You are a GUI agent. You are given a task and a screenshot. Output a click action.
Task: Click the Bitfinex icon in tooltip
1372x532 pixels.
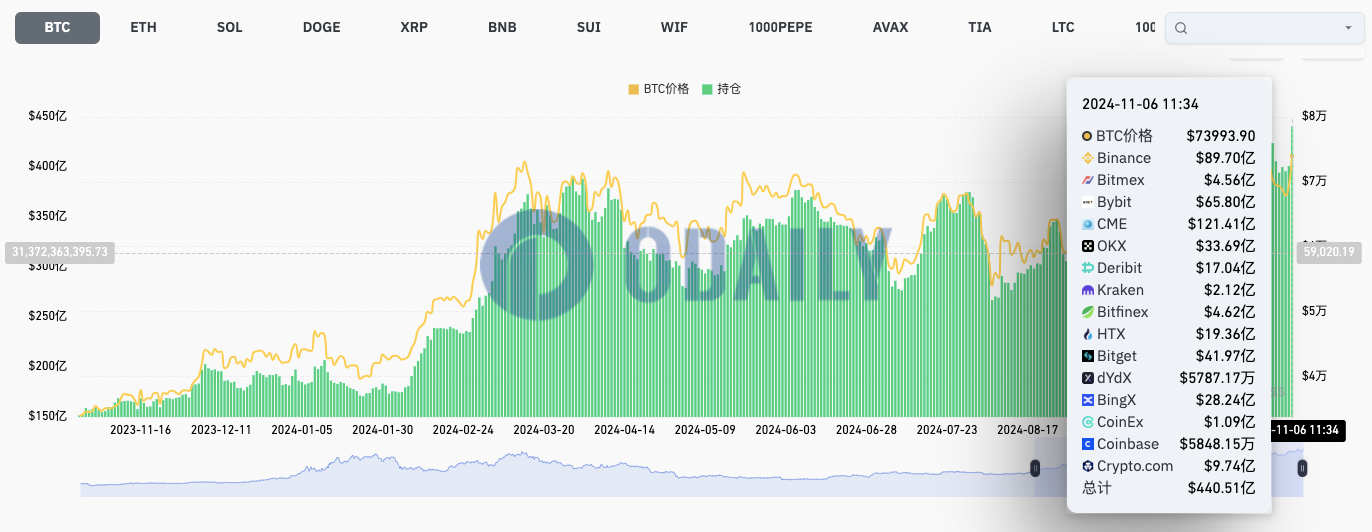[1088, 312]
